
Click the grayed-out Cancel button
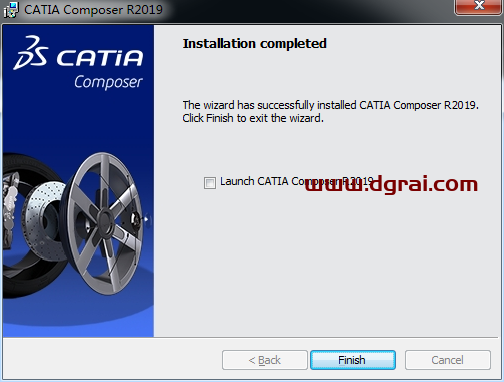(x=448, y=360)
